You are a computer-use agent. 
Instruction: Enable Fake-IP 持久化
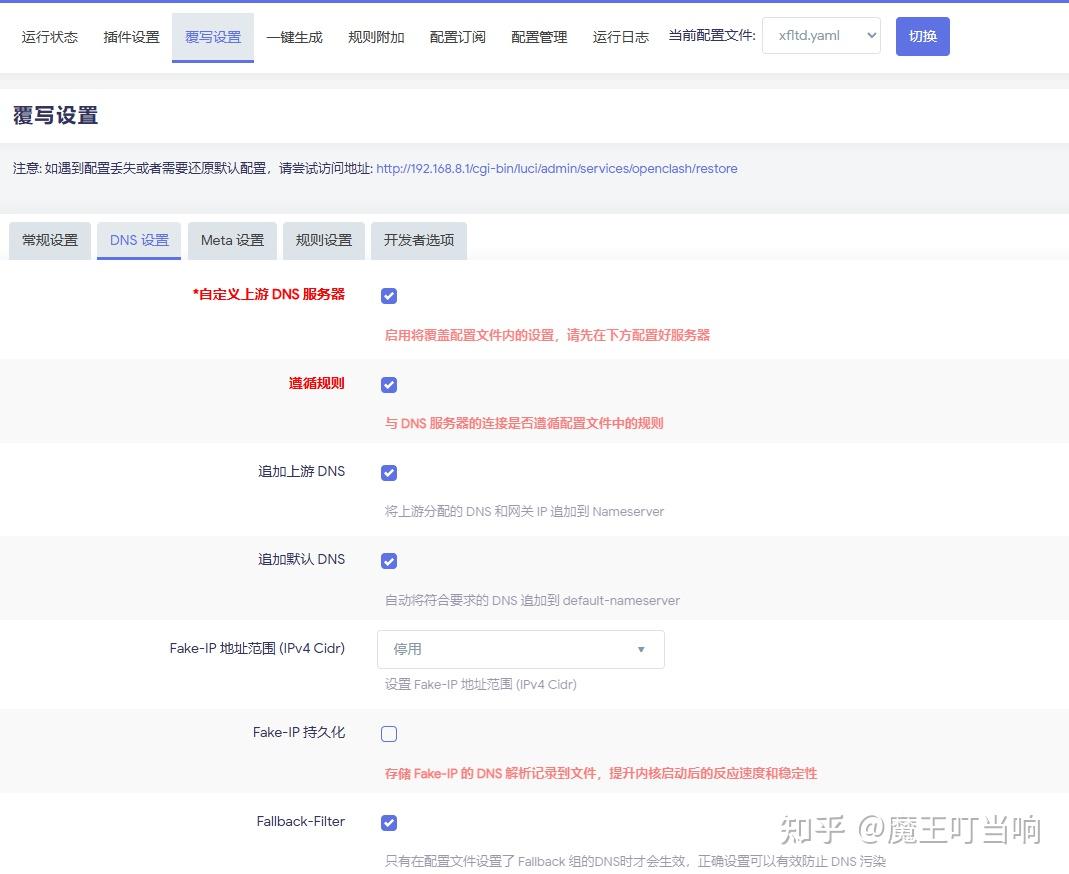coord(388,733)
